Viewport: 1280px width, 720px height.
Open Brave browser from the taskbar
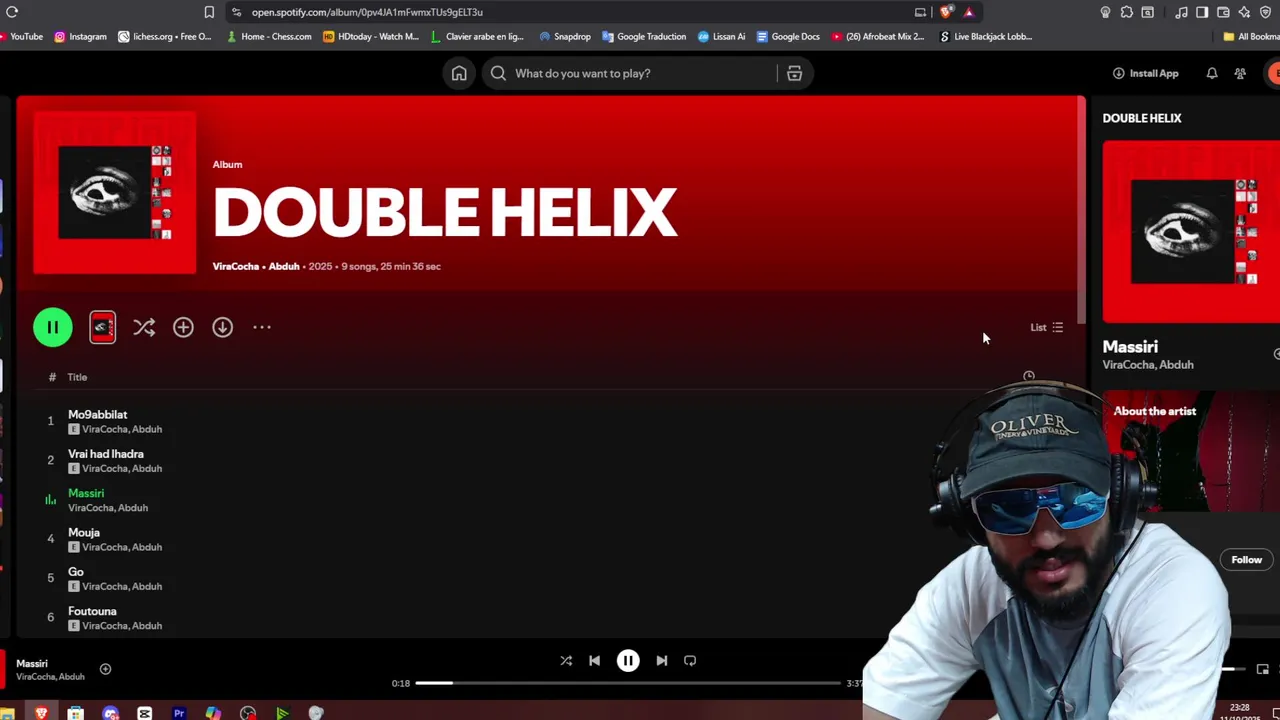[41, 713]
